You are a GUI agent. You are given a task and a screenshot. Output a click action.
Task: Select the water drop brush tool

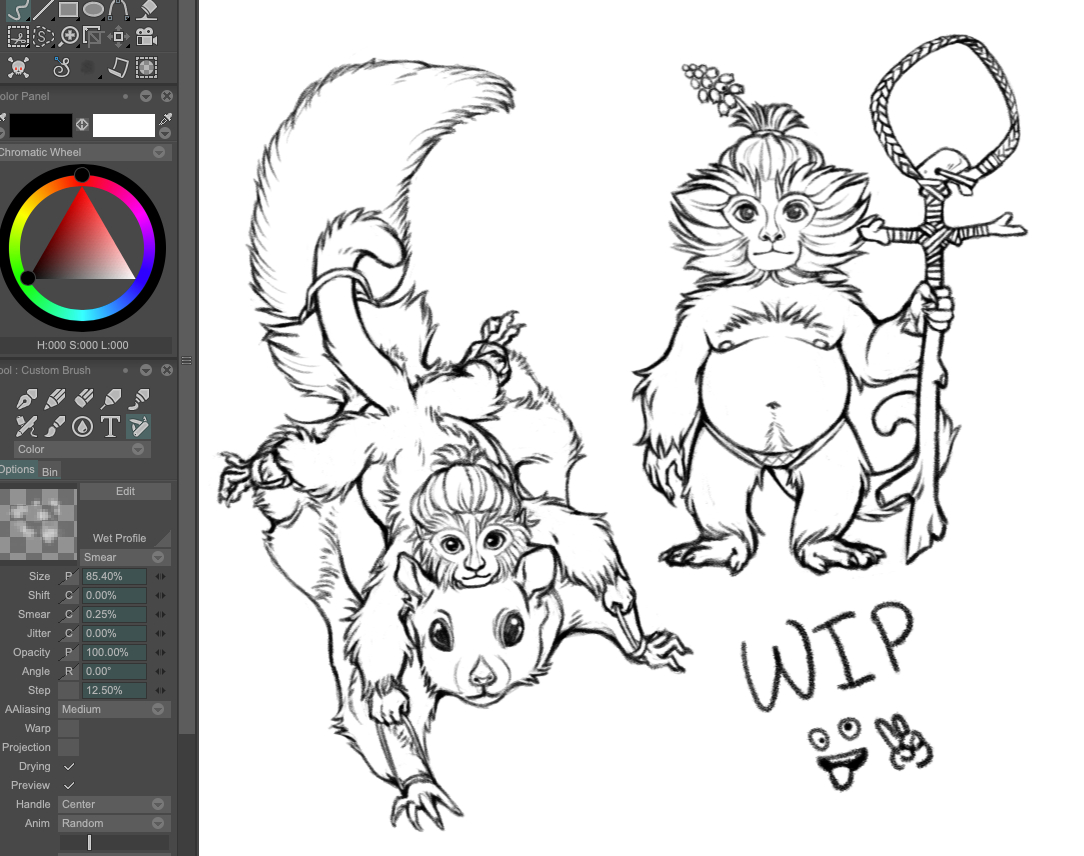tap(82, 427)
